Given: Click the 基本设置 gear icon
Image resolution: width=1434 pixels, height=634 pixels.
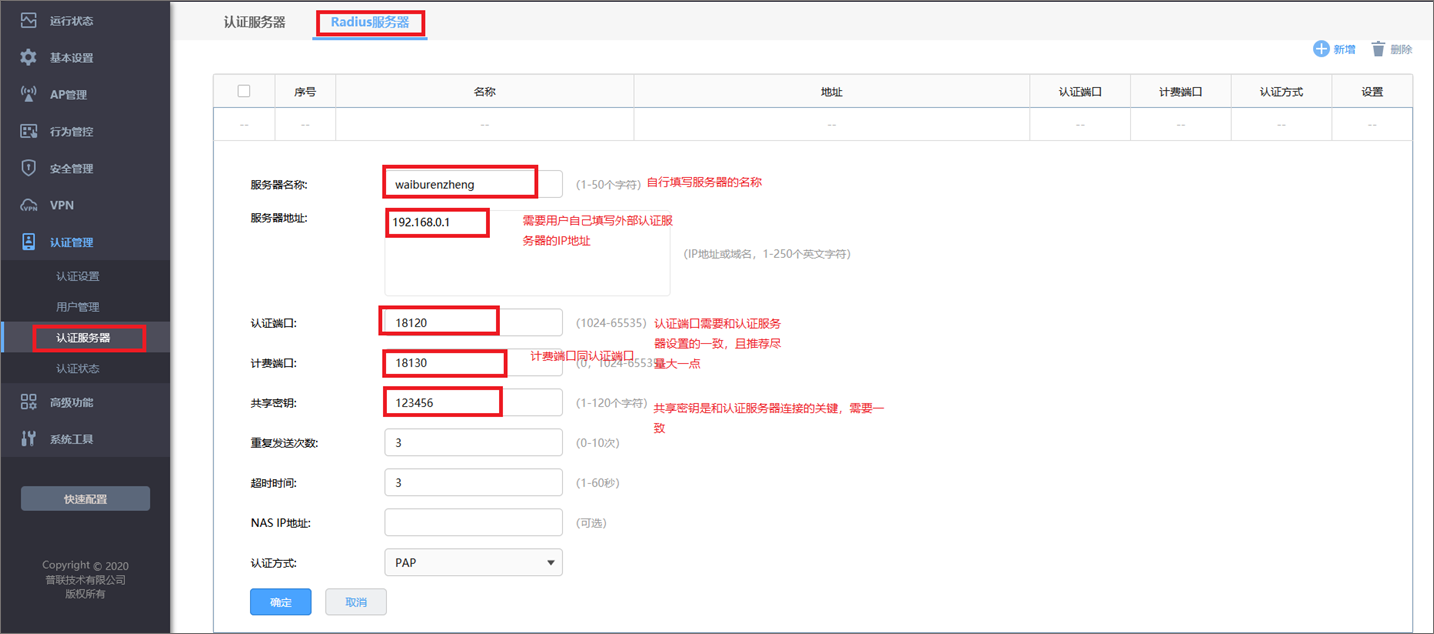Looking at the screenshot, I should (x=29, y=57).
